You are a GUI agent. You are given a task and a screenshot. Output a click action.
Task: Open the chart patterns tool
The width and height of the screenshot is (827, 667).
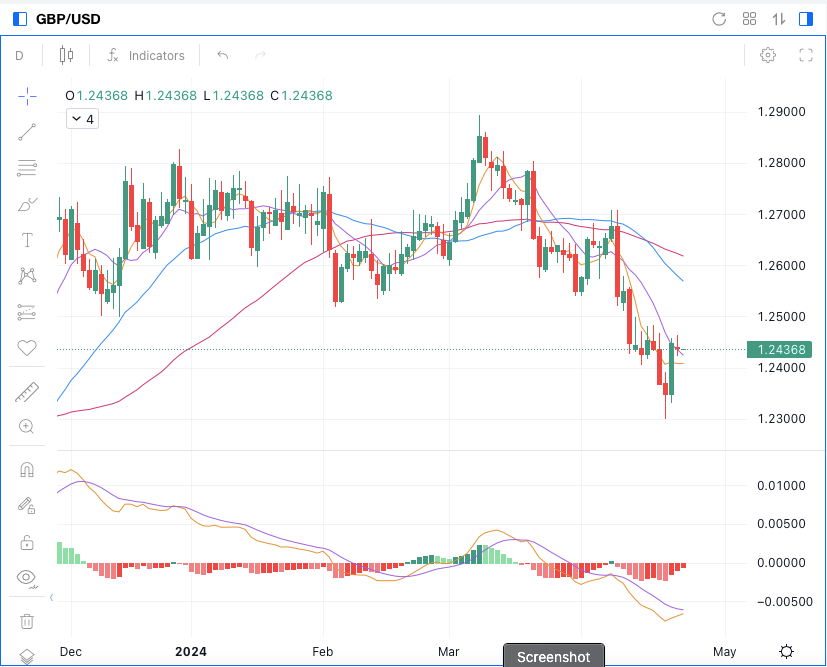(27, 275)
